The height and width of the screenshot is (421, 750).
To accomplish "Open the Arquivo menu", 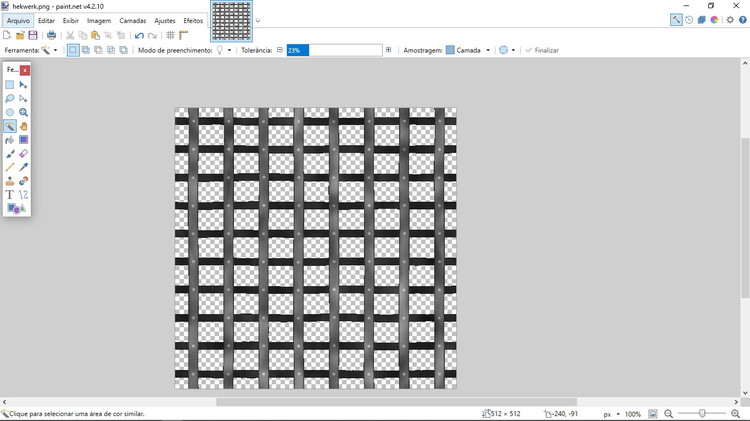I will point(18,21).
